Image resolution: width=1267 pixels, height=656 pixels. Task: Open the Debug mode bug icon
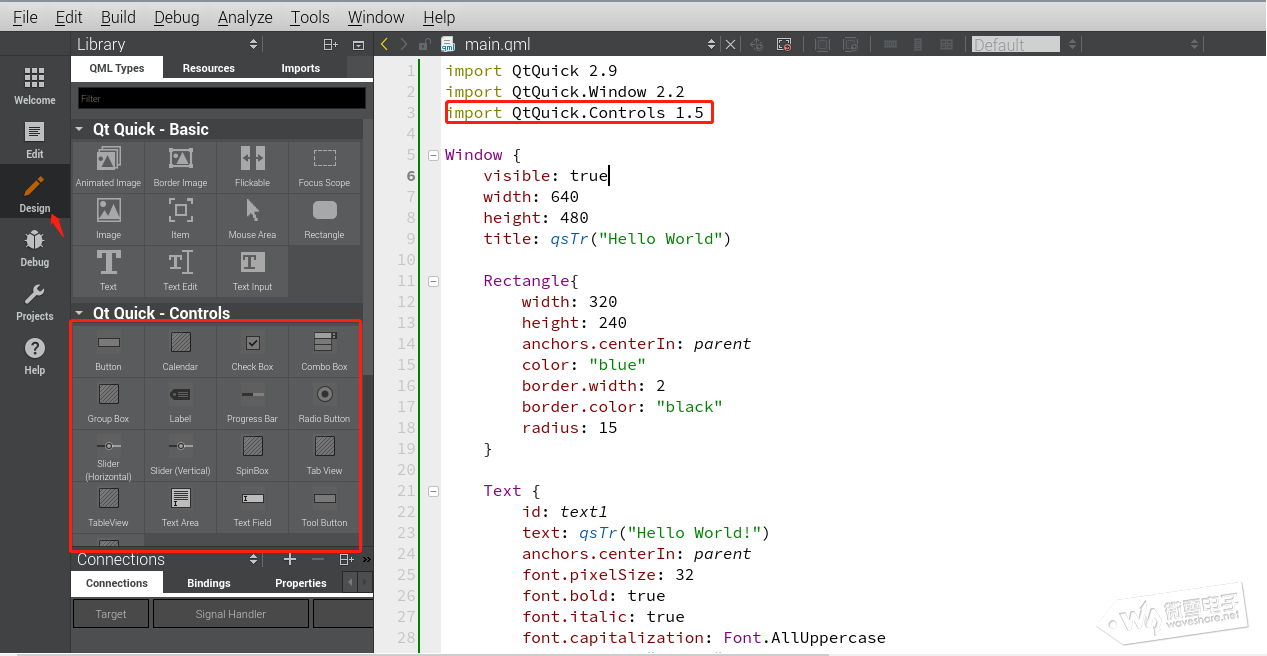[34, 248]
